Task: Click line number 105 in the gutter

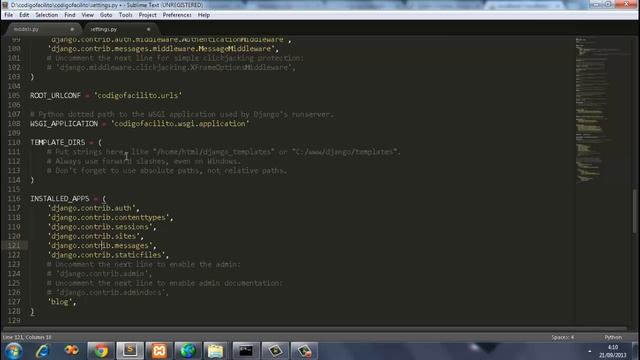Action: [14, 96]
